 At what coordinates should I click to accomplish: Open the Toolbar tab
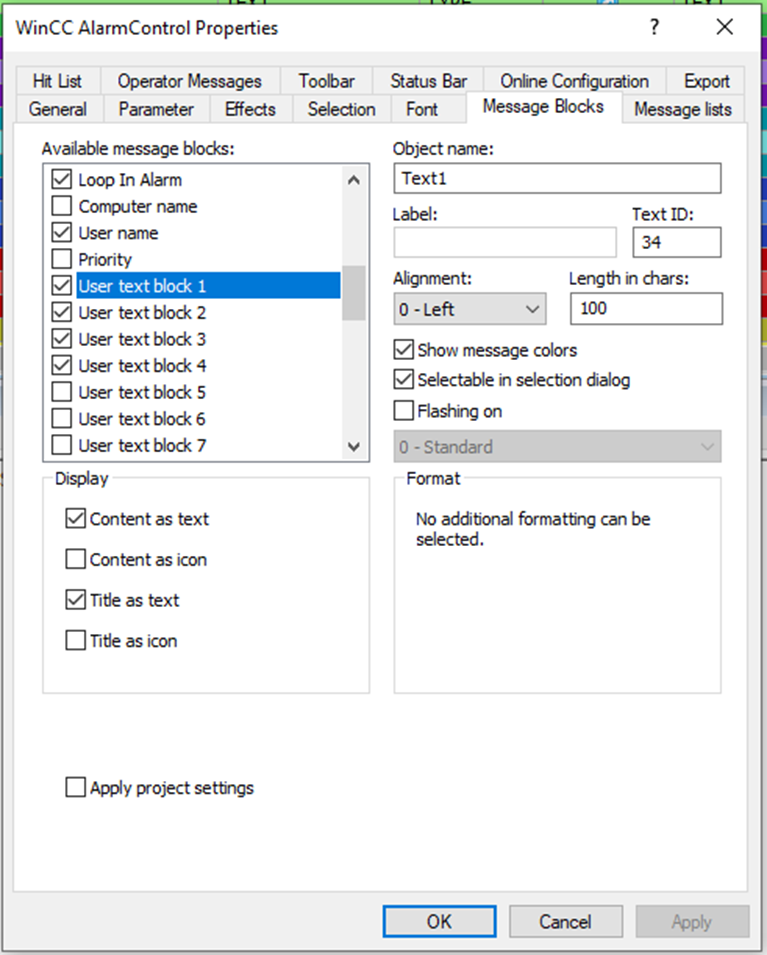[x=327, y=81]
